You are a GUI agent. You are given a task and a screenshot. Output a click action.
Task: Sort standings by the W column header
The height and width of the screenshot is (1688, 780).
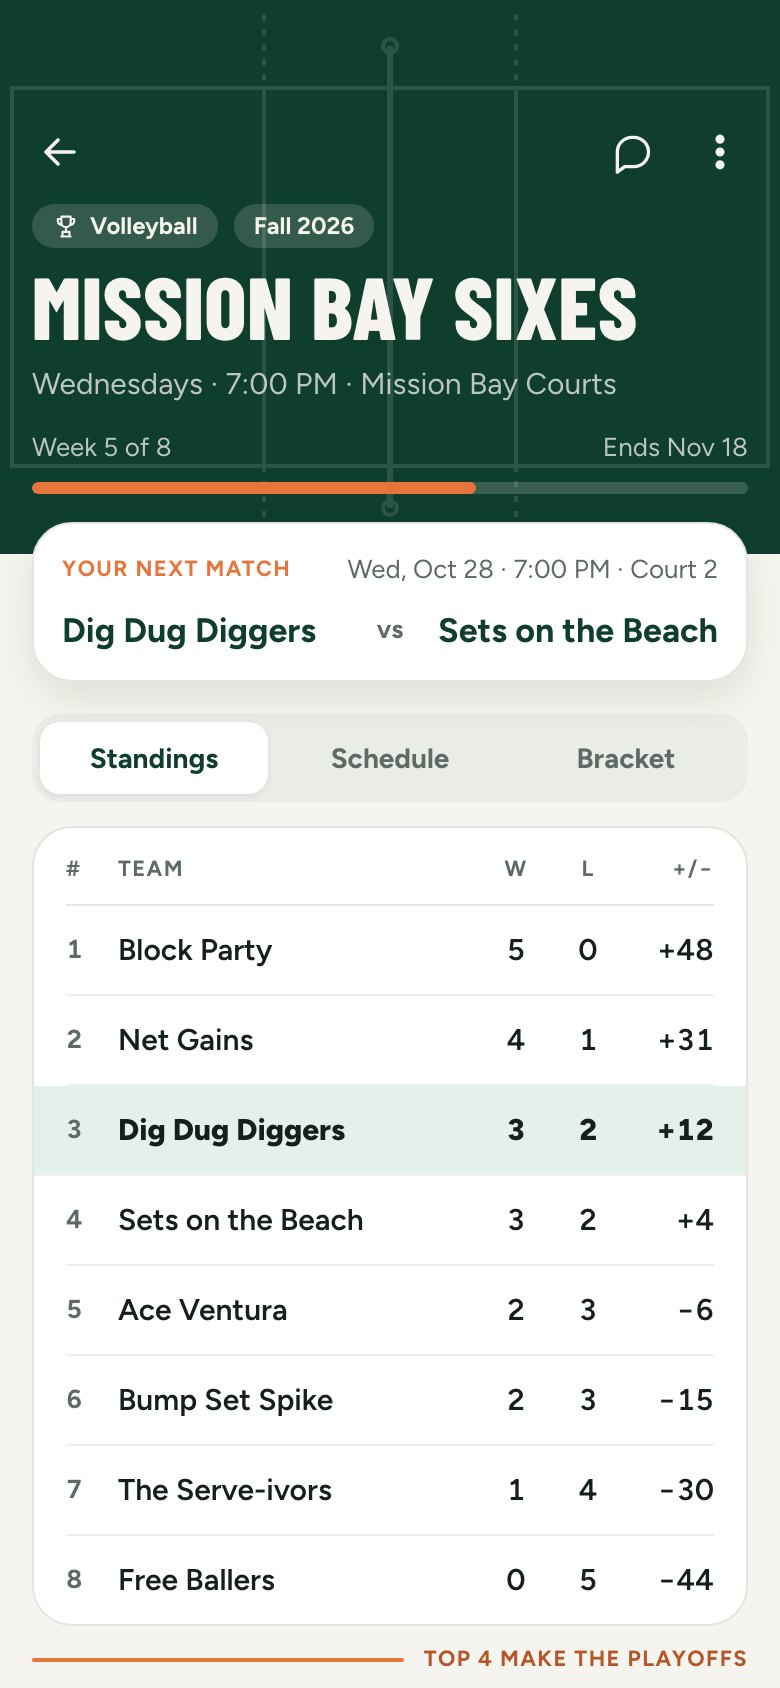click(x=515, y=869)
